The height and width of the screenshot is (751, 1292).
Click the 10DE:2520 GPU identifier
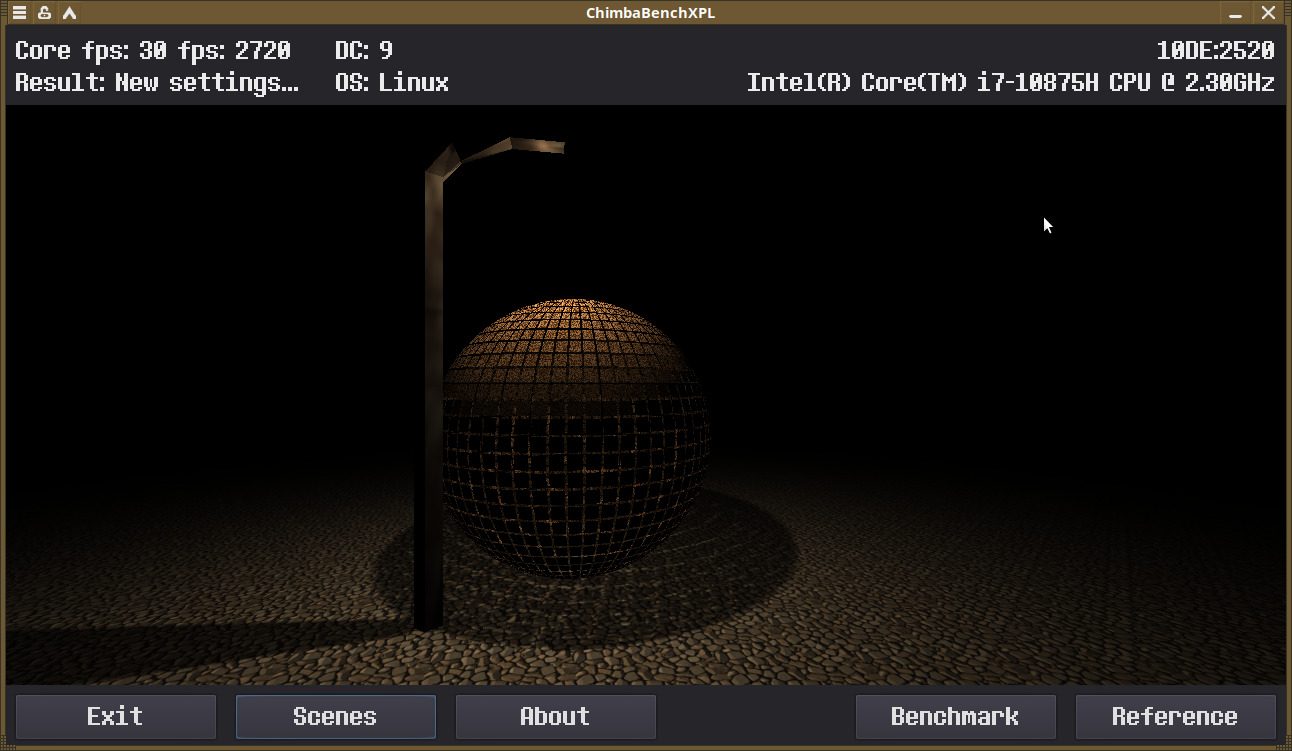pyautogui.click(x=1215, y=50)
